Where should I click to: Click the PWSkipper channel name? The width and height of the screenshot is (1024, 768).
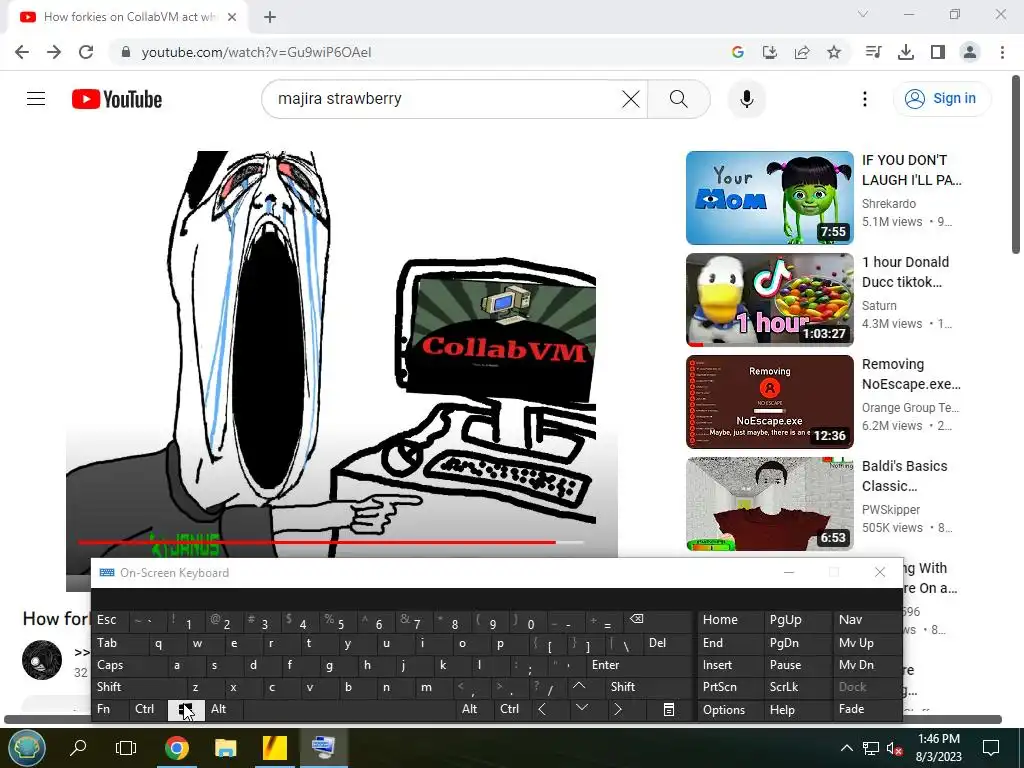point(891,509)
